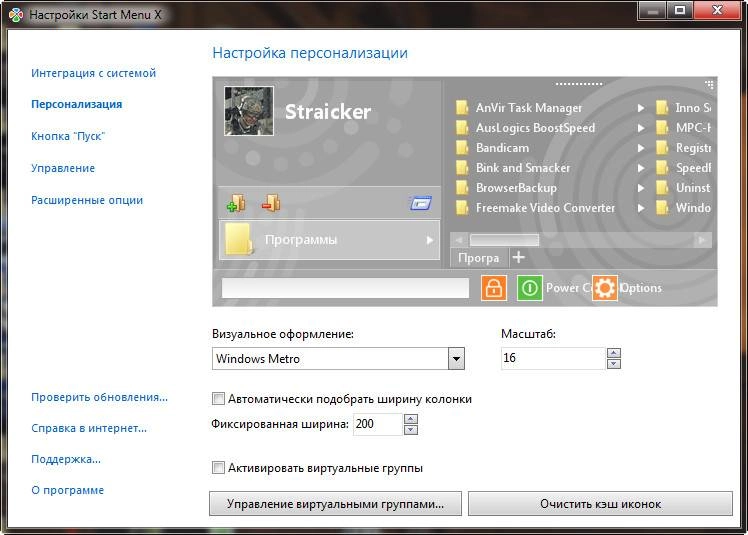The height and width of the screenshot is (535, 748).
Task: Increase the Масштаб value with up arrow
Action: tap(613, 353)
